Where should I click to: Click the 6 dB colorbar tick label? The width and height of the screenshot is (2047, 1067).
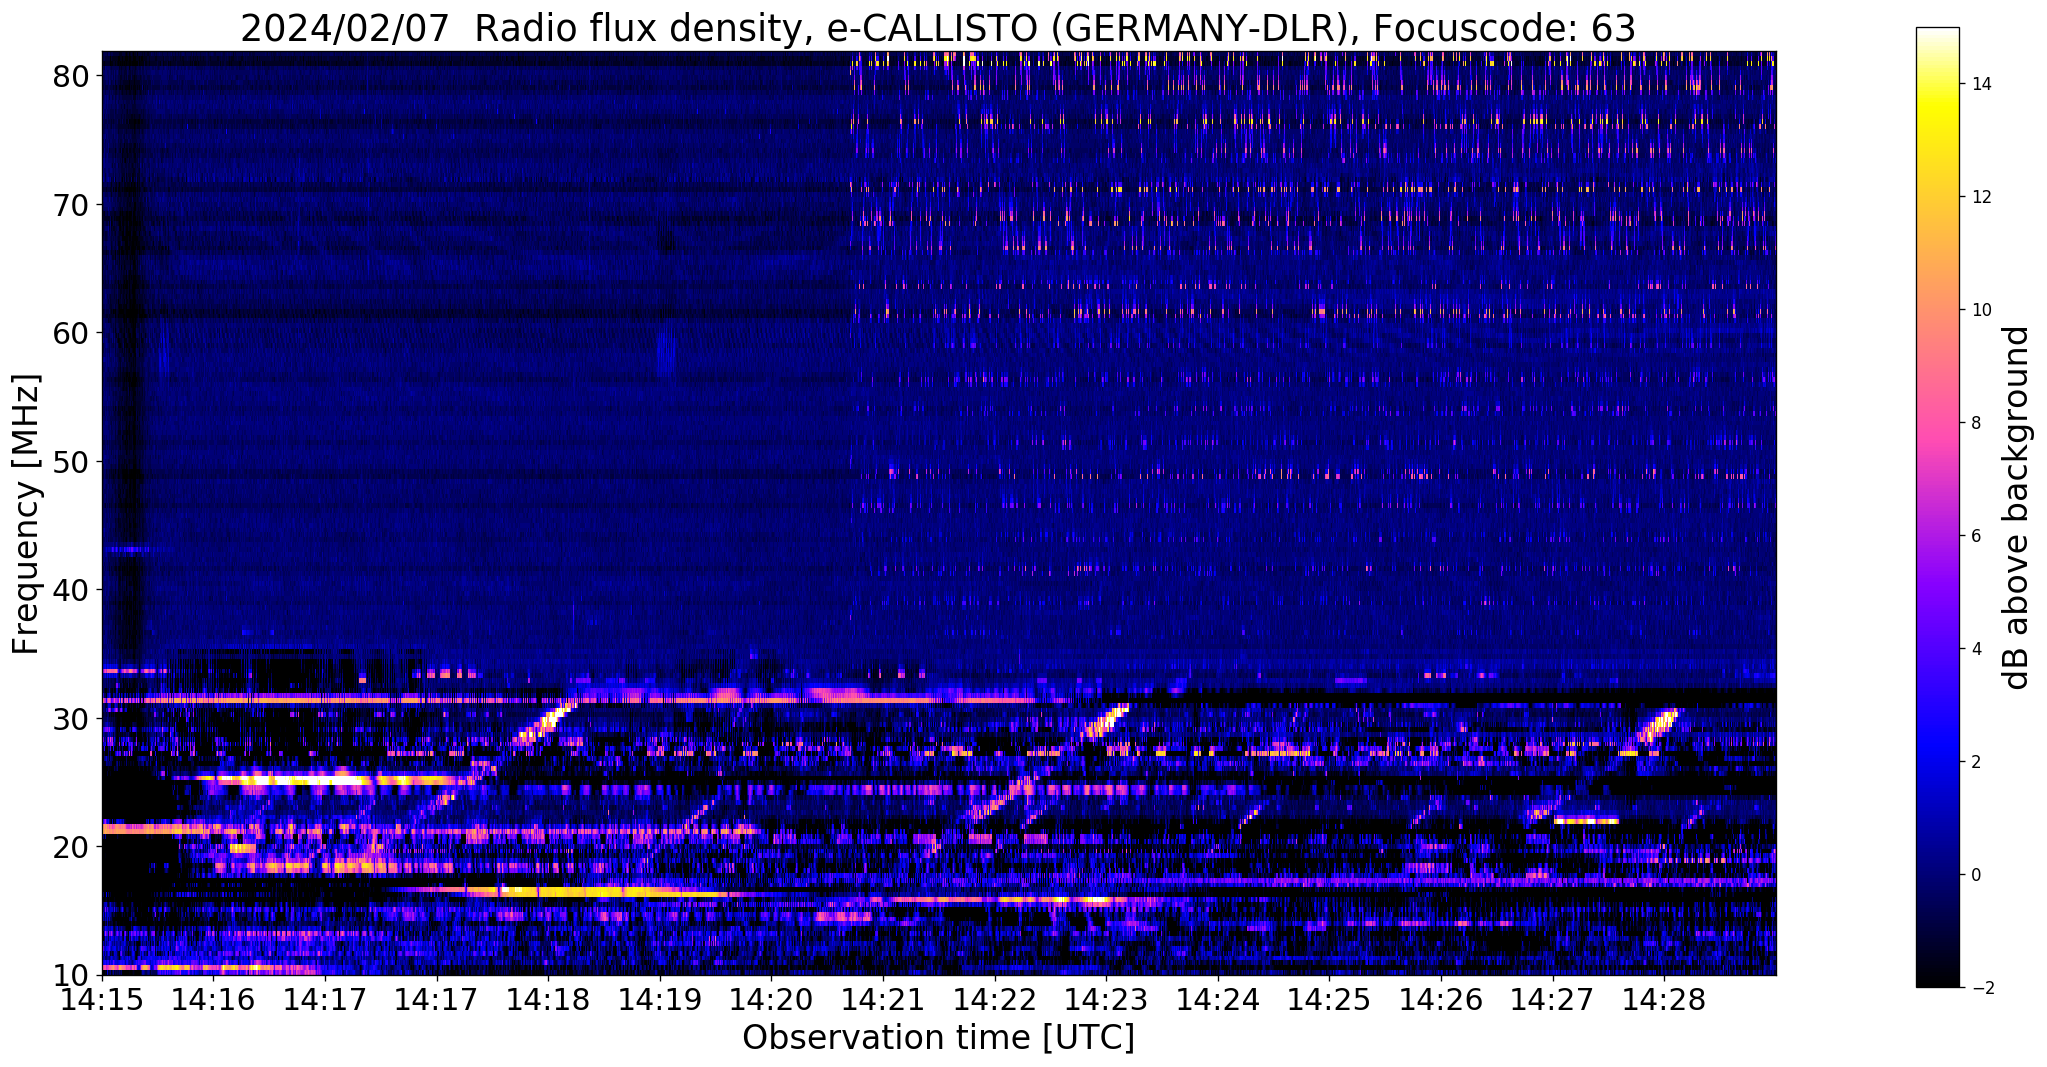coord(1976,536)
